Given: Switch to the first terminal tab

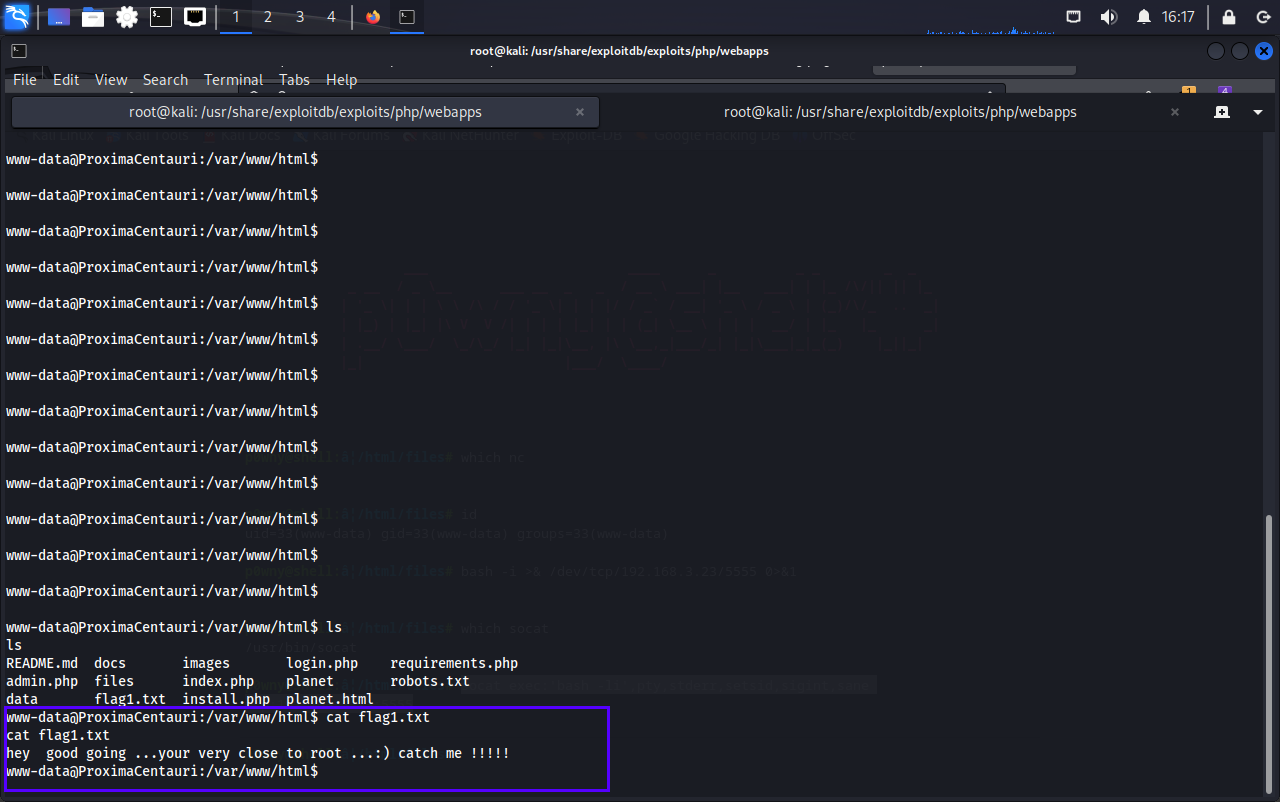Looking at the screenshot, I should click(x=305, y=112).
